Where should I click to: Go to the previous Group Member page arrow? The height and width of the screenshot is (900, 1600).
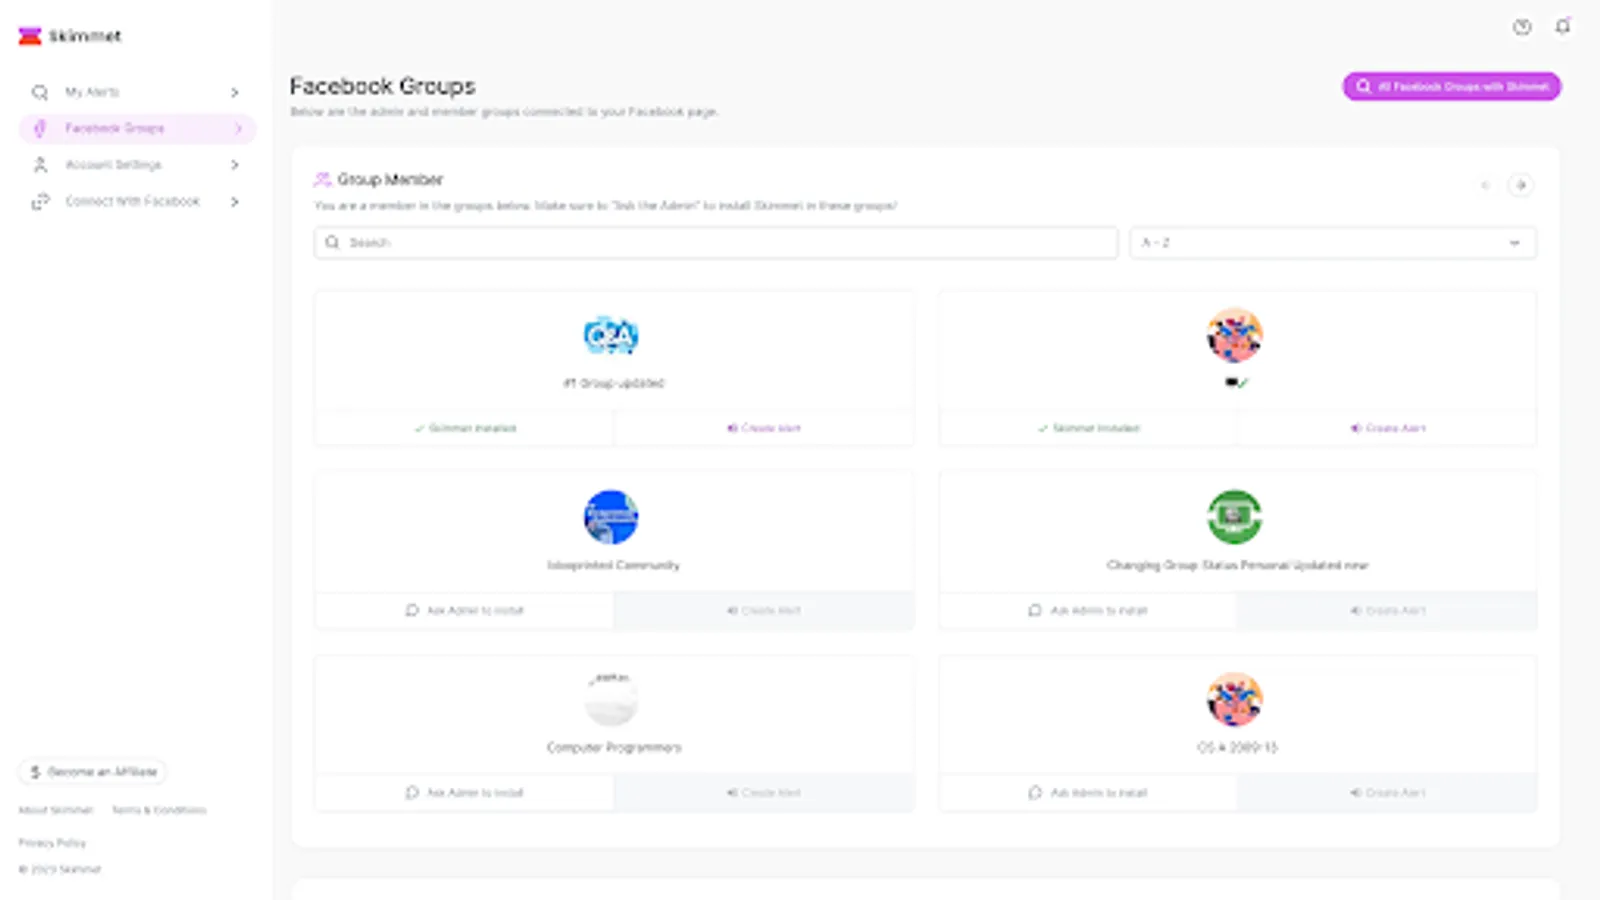(1485, 185)
